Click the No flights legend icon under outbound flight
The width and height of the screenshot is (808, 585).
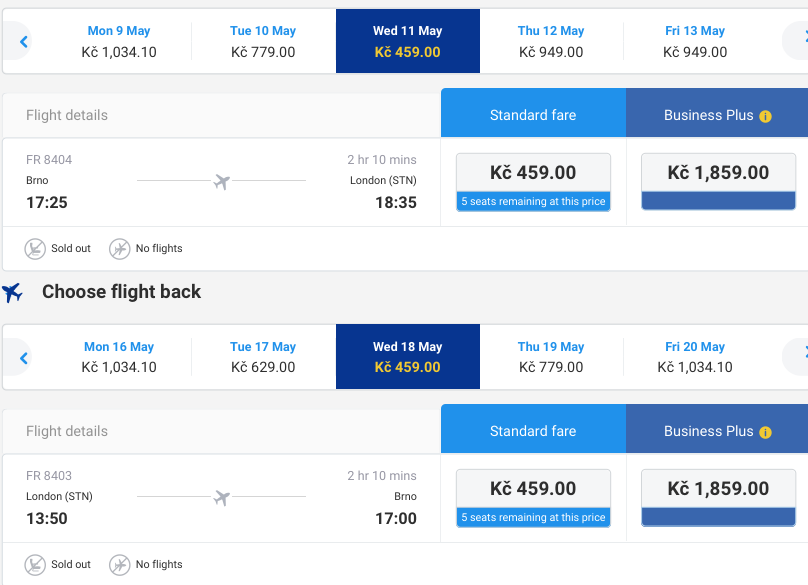(x=120, y=249)
